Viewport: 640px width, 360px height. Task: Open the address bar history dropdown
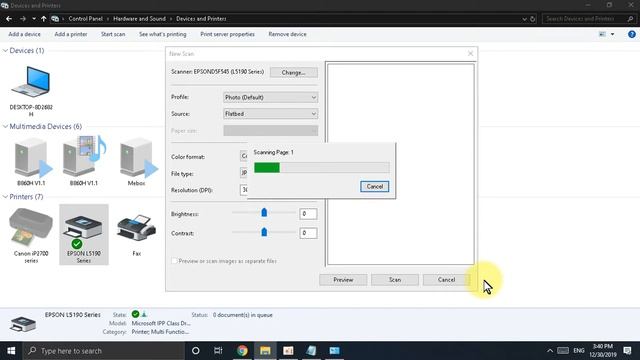524,19
